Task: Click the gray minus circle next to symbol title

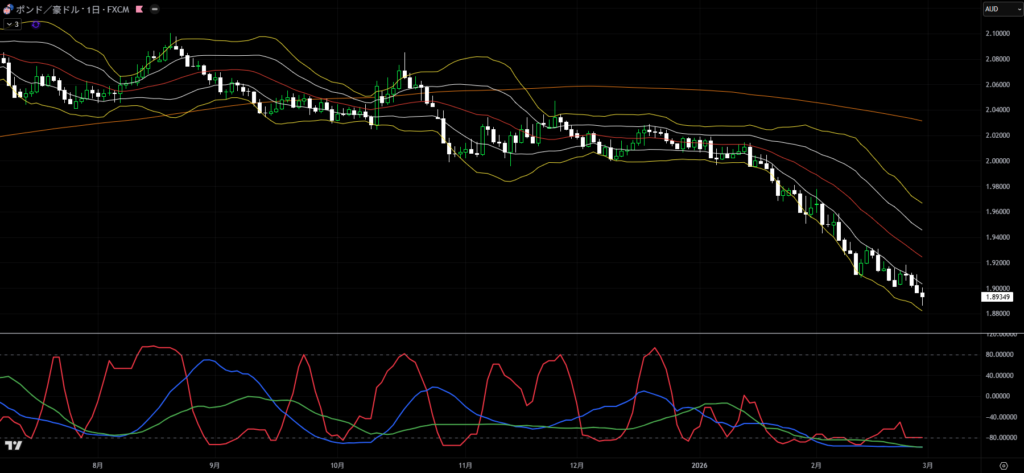Action: 153,9
